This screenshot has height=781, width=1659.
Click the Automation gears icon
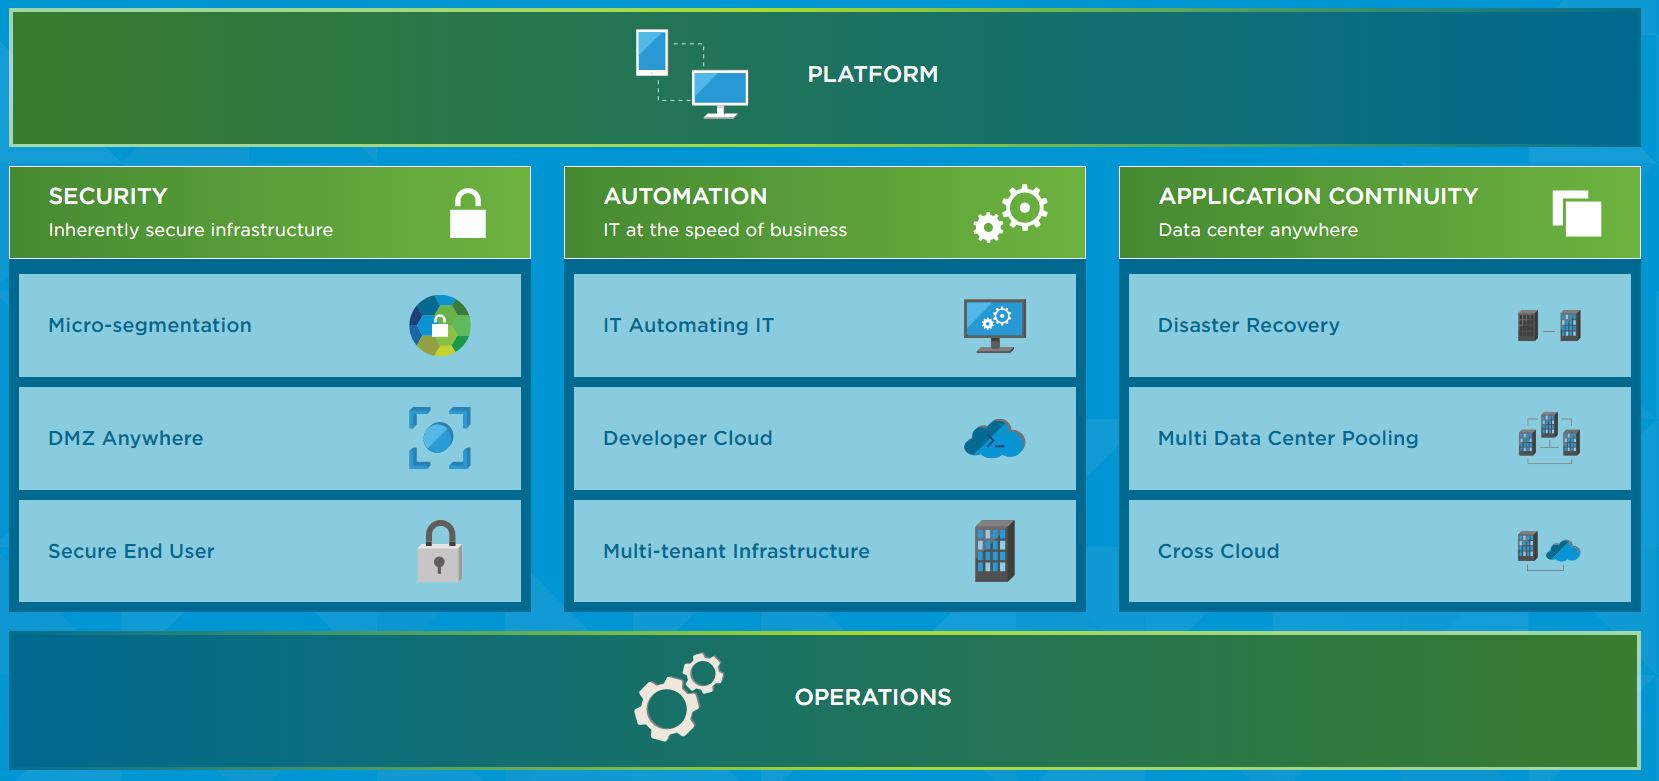1010,213
